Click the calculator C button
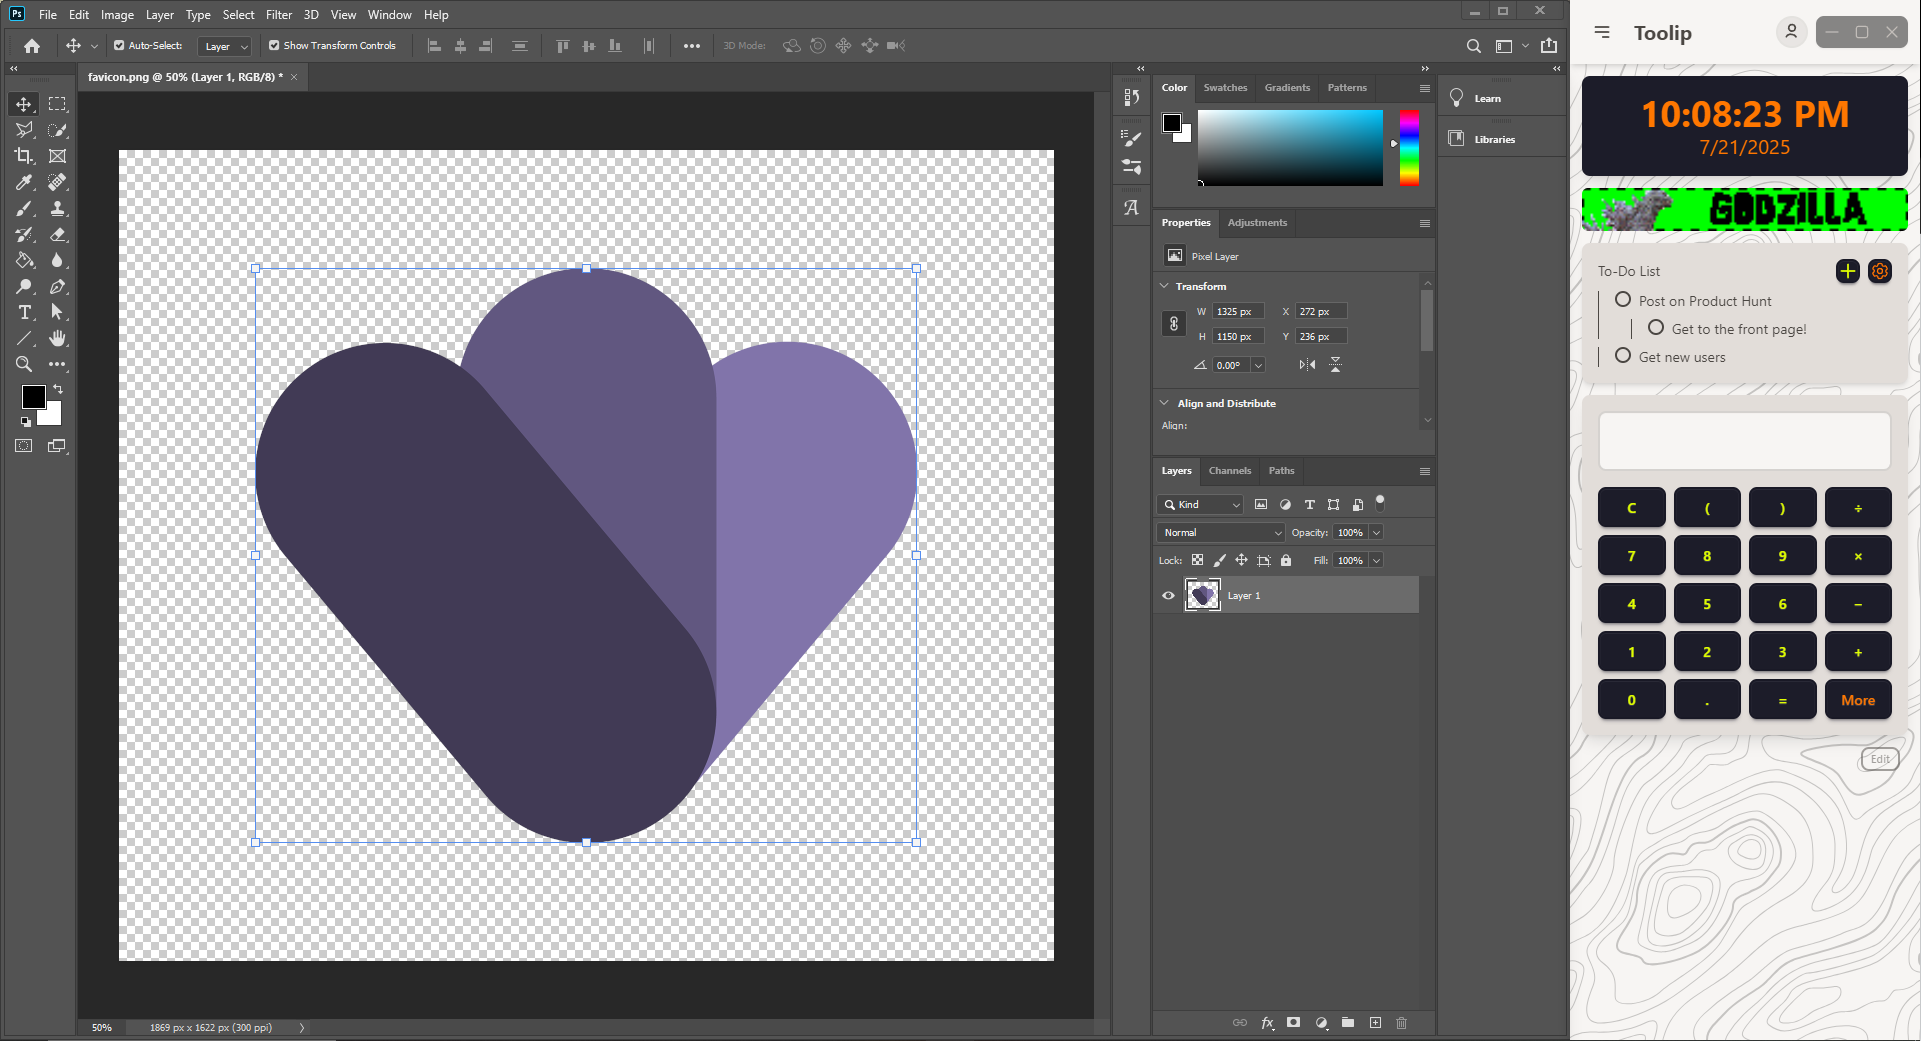Screen dimensions: 1921x1041 (x=1631, y=508)
